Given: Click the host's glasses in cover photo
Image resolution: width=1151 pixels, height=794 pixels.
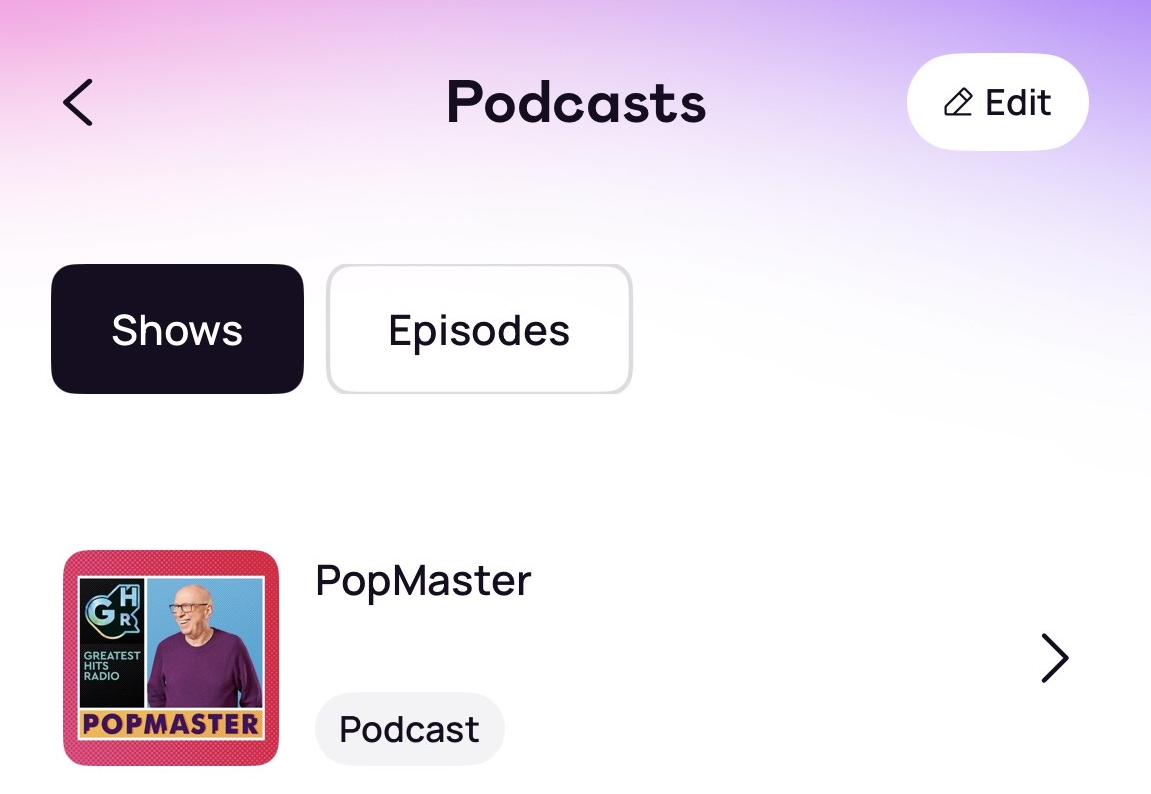Looking at the screenshot, I should tap(189, 608).
